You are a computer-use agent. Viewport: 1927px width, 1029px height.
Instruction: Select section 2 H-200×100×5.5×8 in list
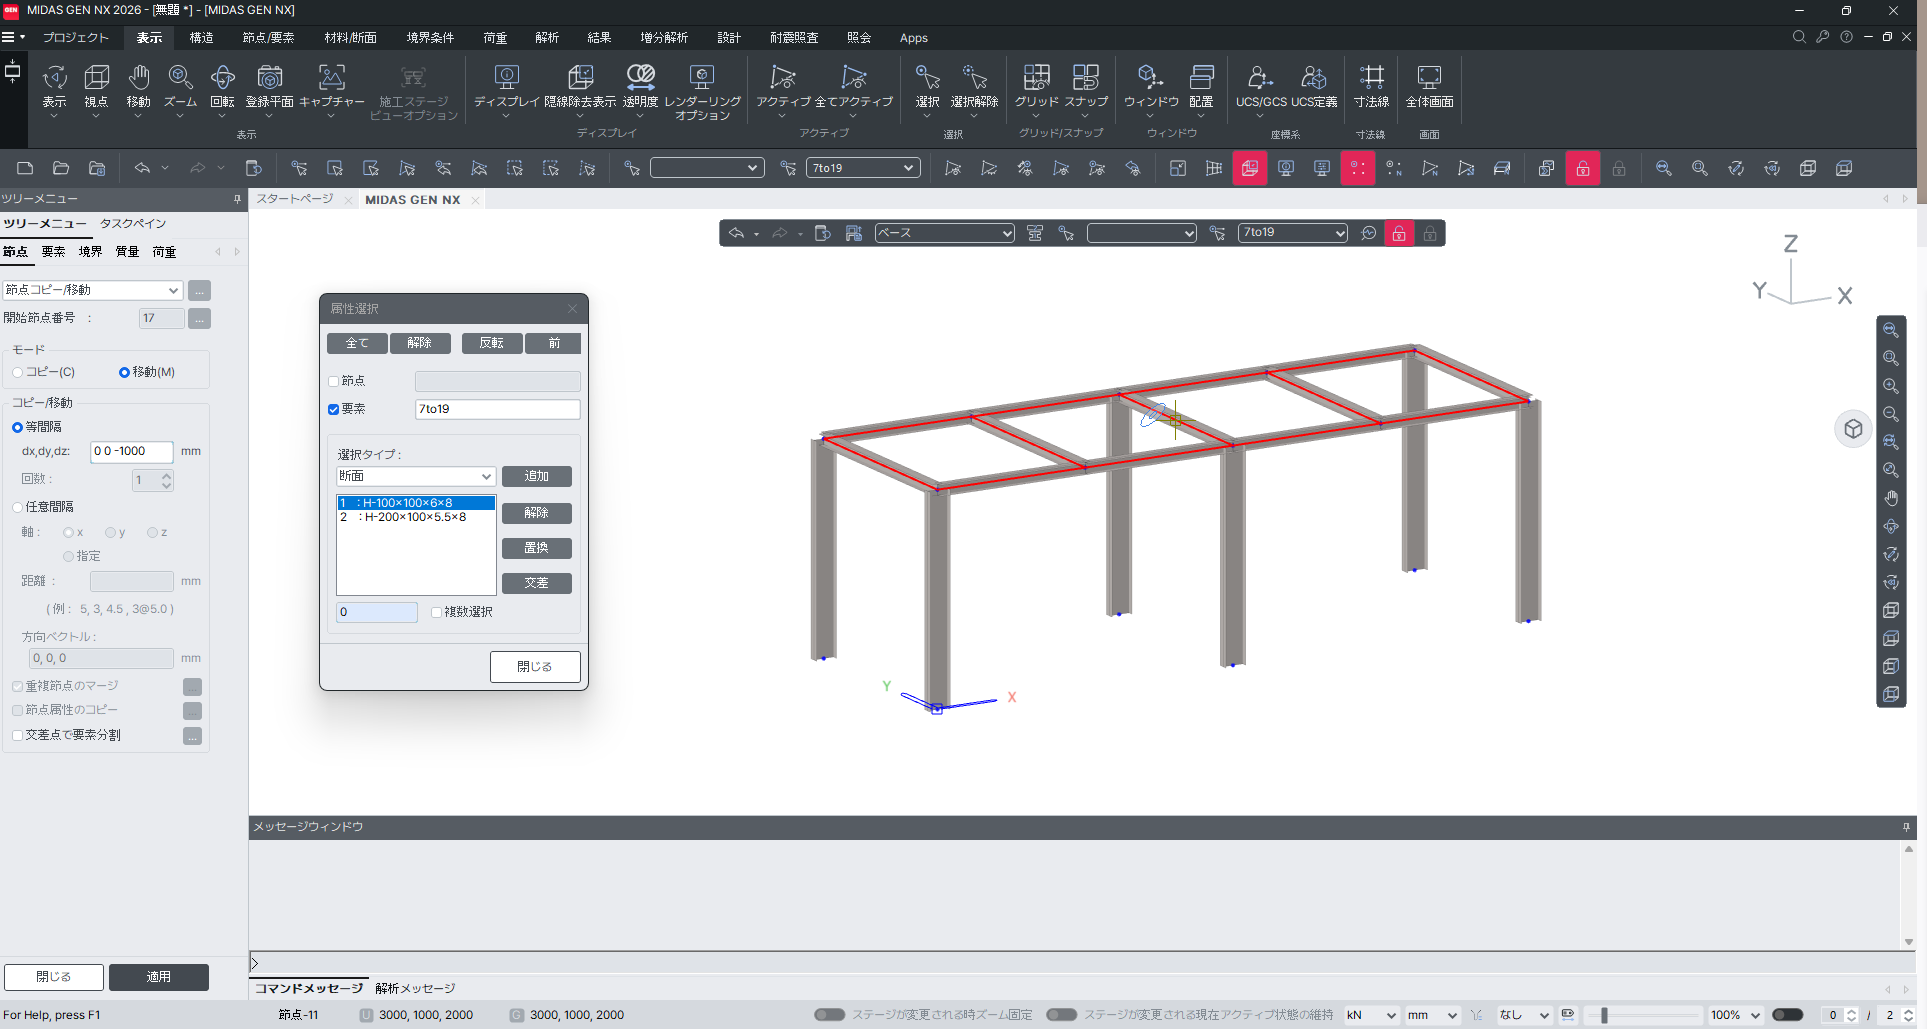click(415, 517)
